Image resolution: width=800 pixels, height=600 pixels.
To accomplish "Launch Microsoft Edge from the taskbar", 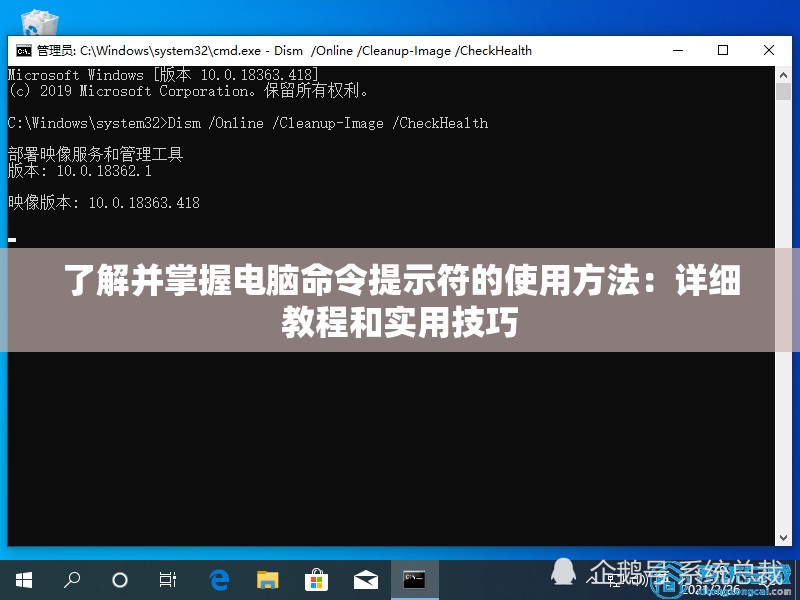I will tap(219, 580).
